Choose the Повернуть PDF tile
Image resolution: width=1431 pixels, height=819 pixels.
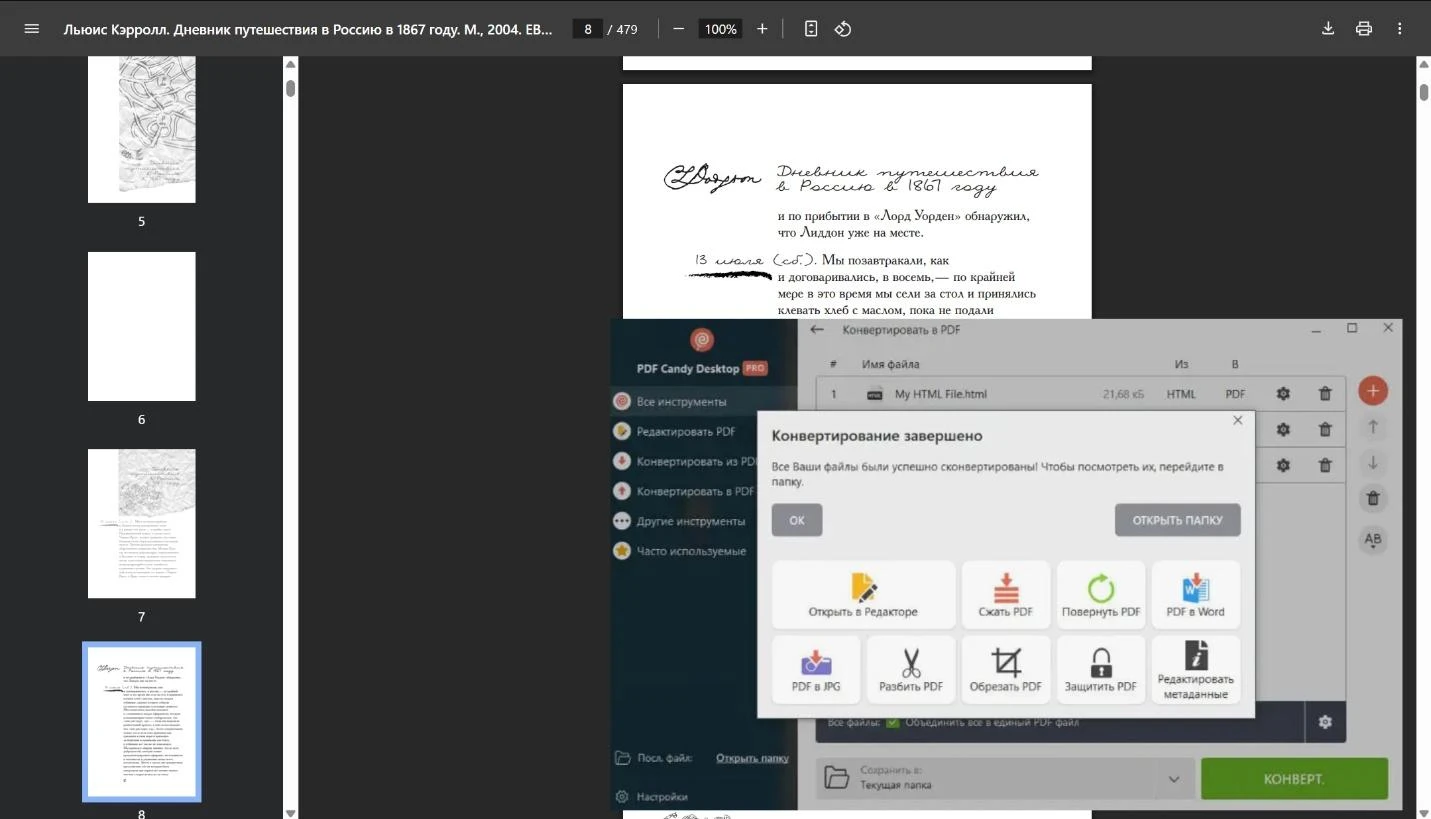(x=1101, y=595)
